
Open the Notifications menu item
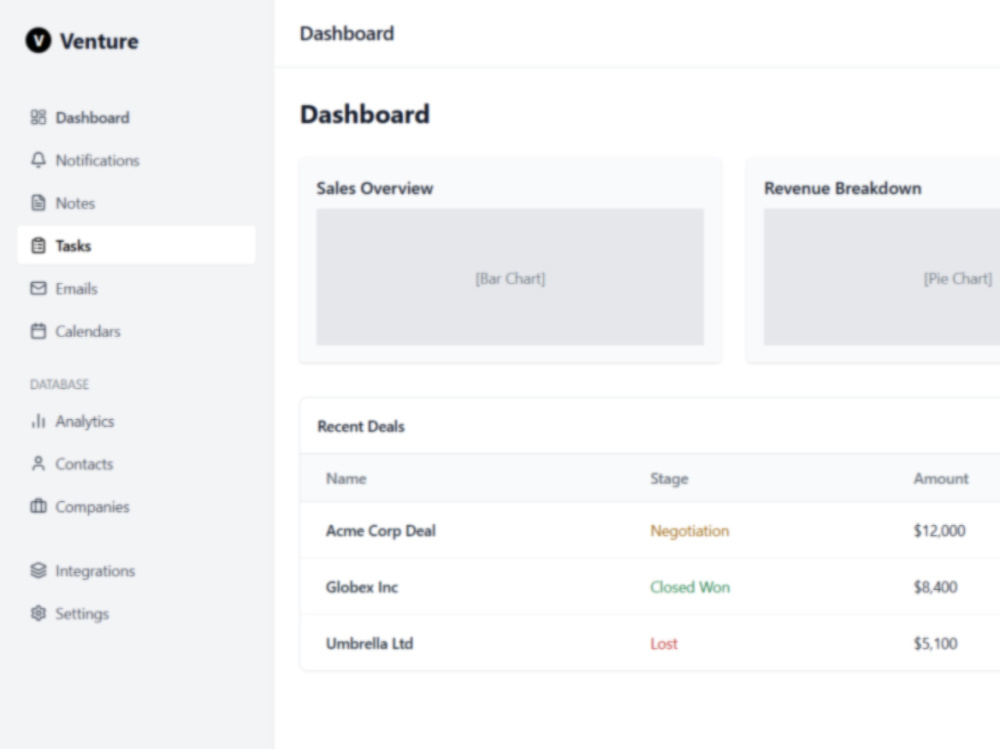(136, 160)
